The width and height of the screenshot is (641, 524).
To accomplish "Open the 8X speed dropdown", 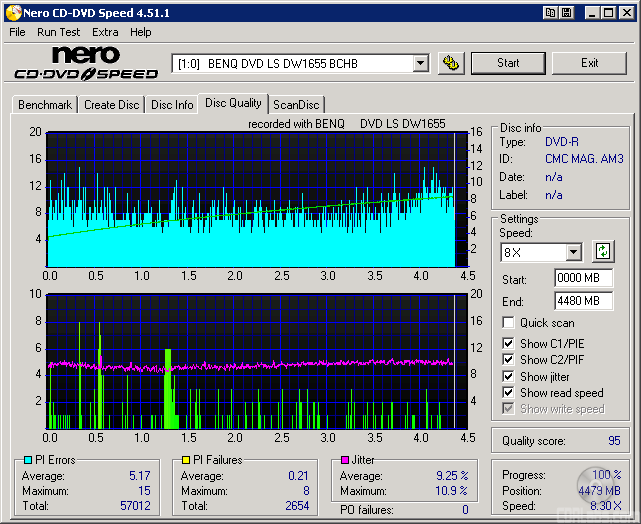I will 573,253.
